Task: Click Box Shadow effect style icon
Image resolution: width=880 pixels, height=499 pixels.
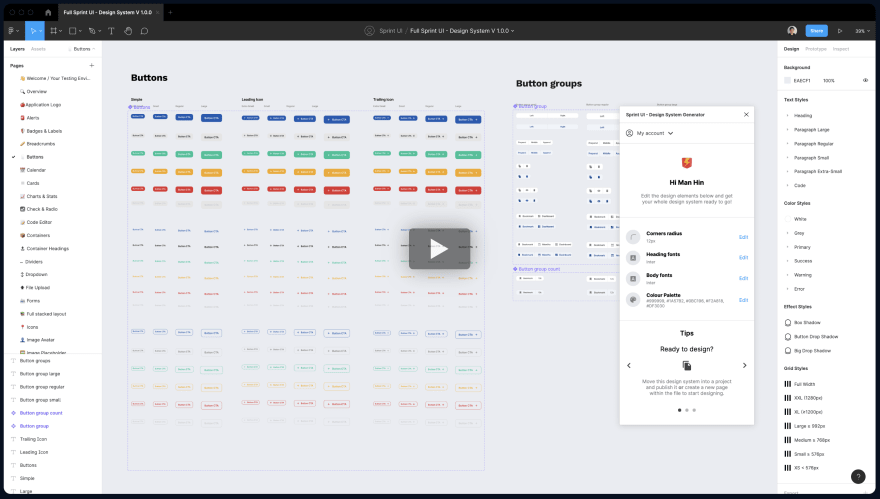Action: (x=788, y=323)
